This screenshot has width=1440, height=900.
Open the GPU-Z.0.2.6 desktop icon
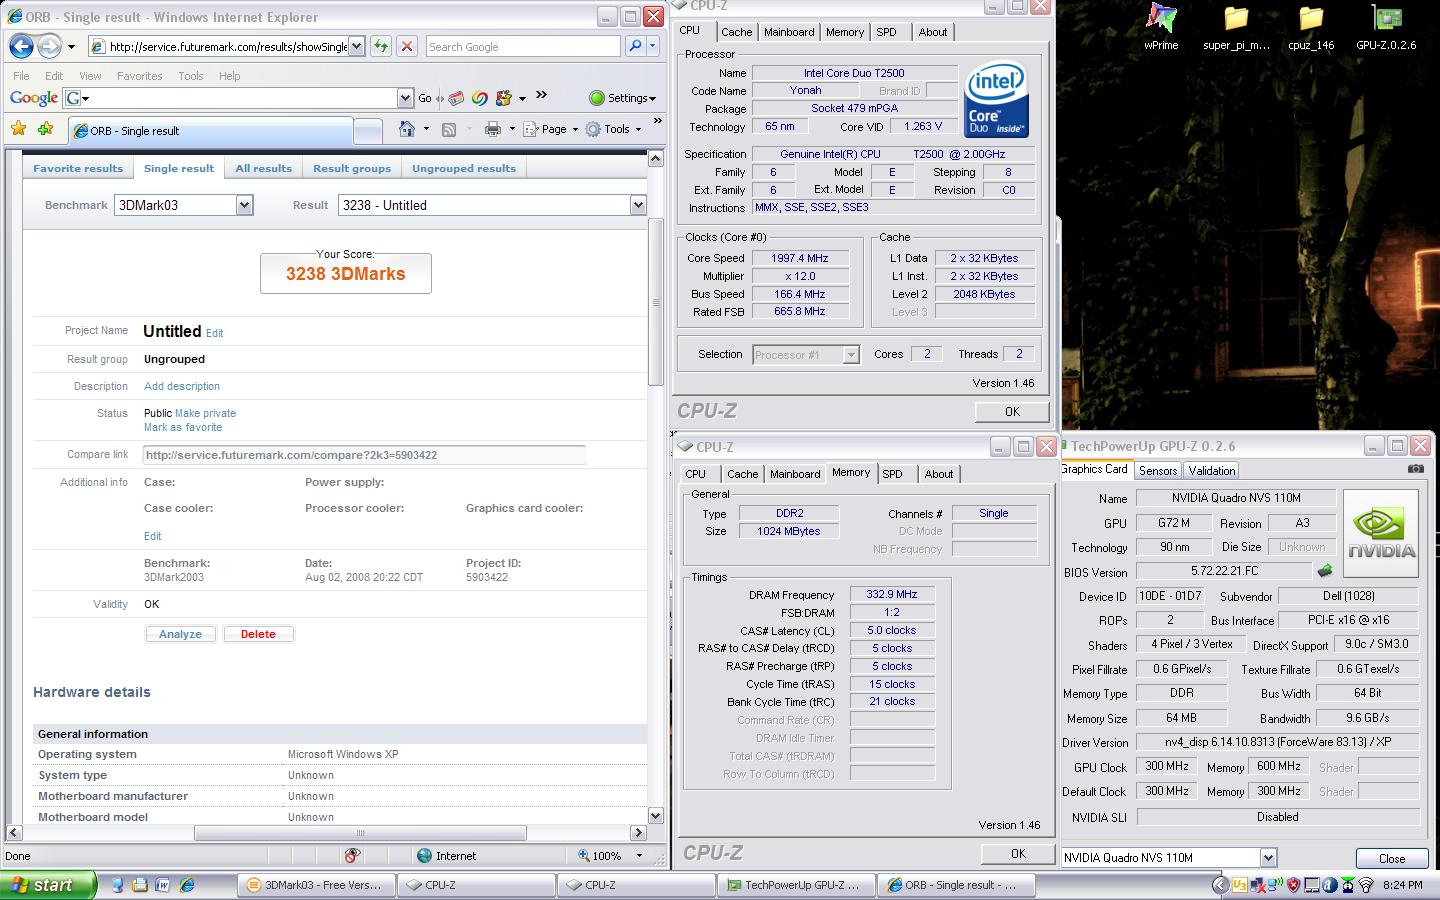point(1386,27)
